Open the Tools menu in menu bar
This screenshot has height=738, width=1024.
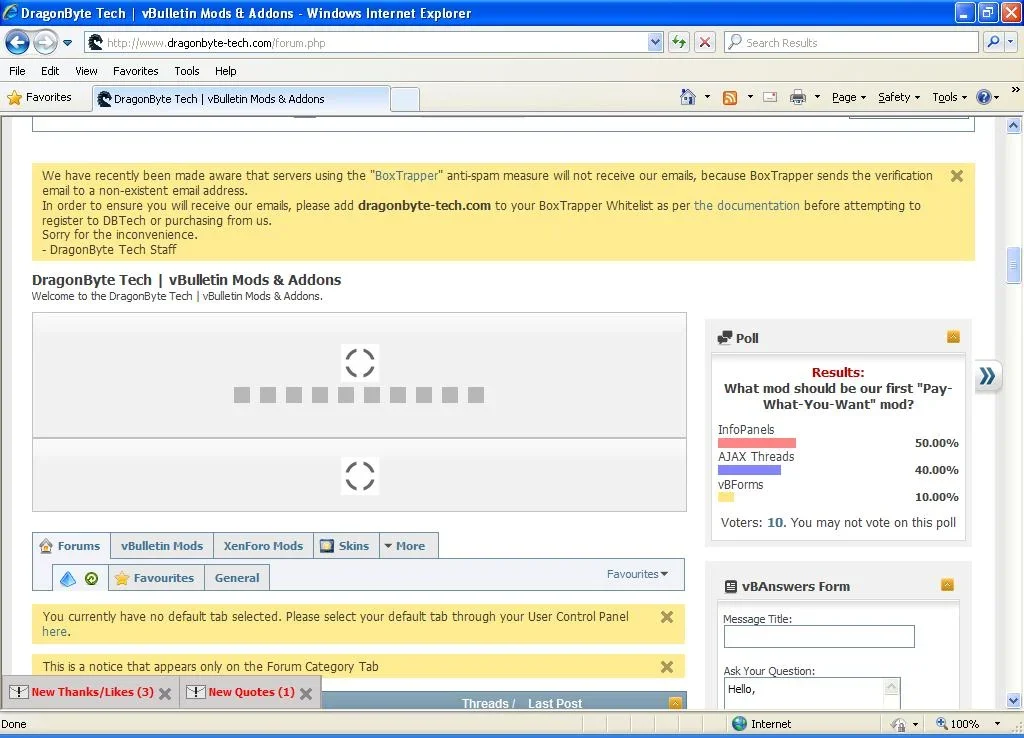coord(187,71)
